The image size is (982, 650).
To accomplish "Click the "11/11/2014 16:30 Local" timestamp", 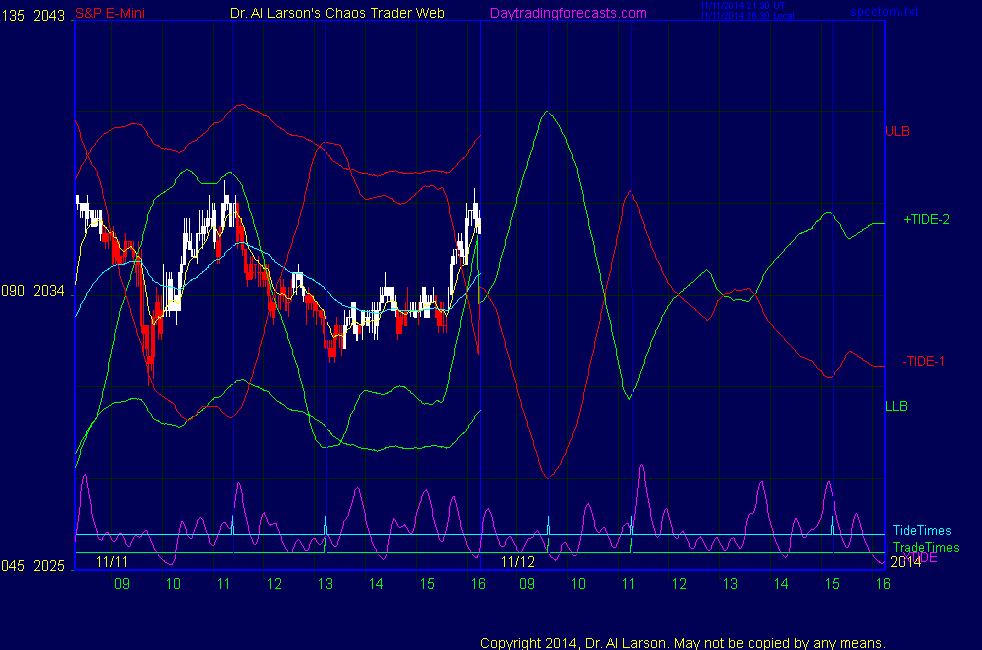I will (x=747, y=16).
